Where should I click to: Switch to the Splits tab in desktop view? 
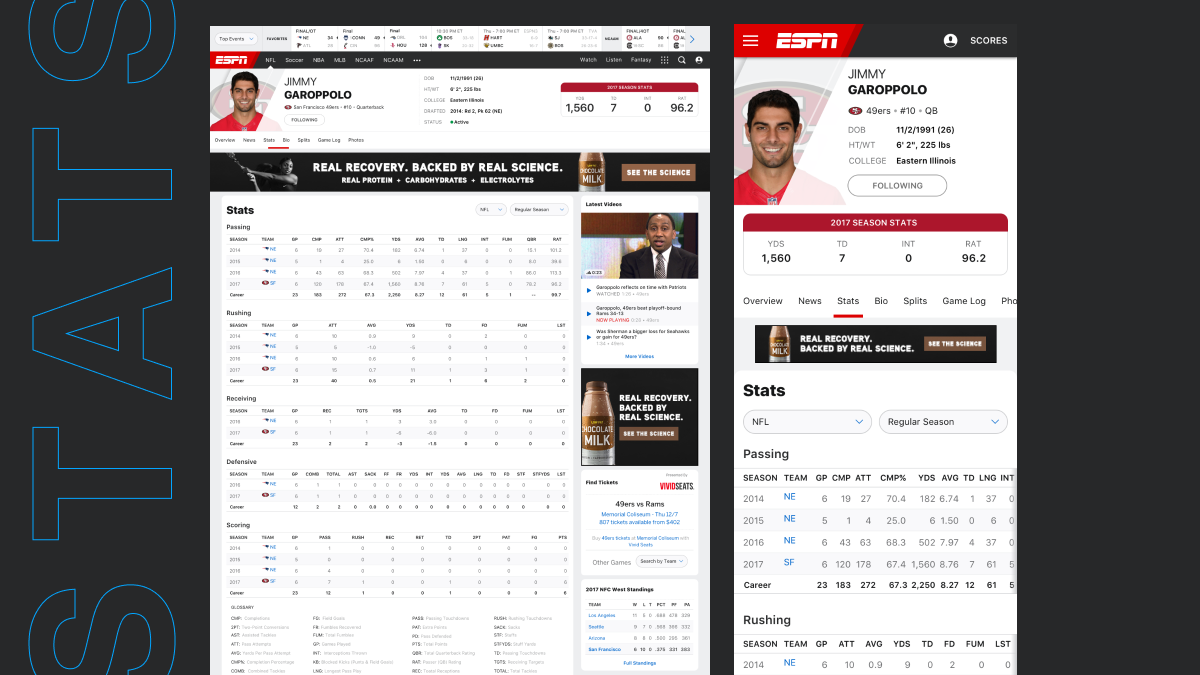pyautogui.click(x=304, y=140)
